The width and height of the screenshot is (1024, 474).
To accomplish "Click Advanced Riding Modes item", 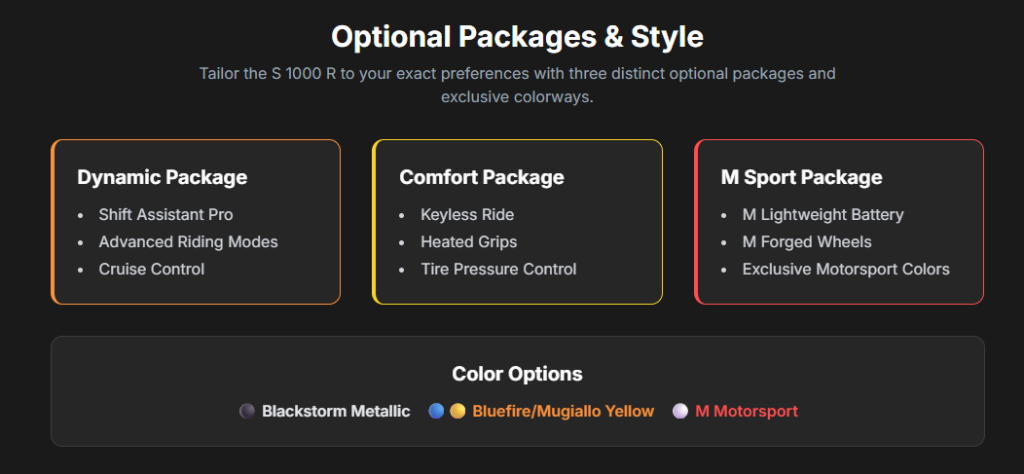I will (188, 242).
